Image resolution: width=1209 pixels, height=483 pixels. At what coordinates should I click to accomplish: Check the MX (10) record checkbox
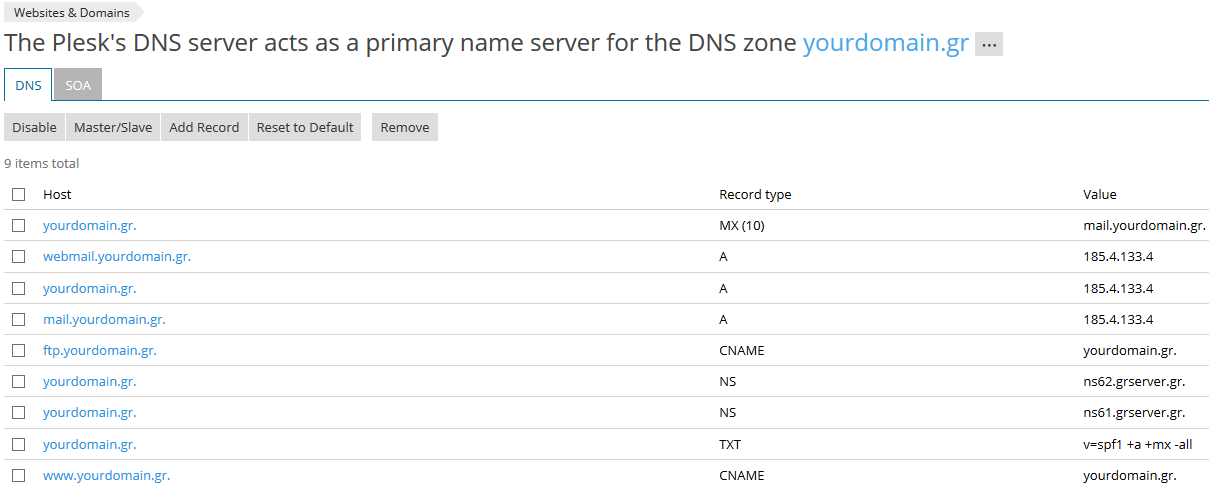tap(18, 225)
